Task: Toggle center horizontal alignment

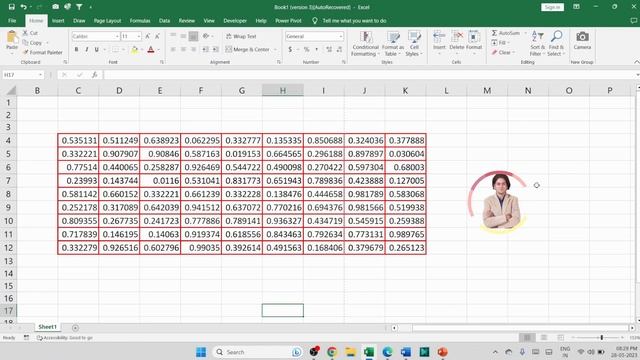Action: [183, 49]
